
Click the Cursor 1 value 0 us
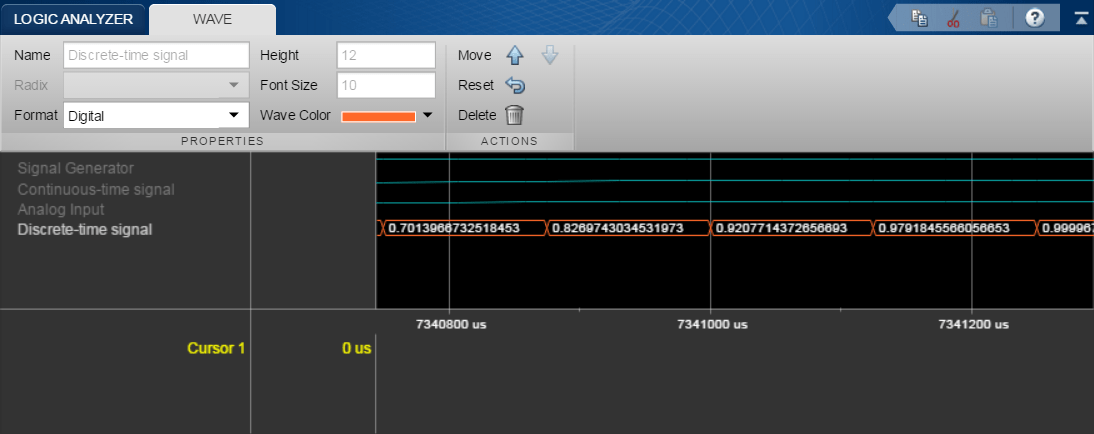click(x=357, y=347)
